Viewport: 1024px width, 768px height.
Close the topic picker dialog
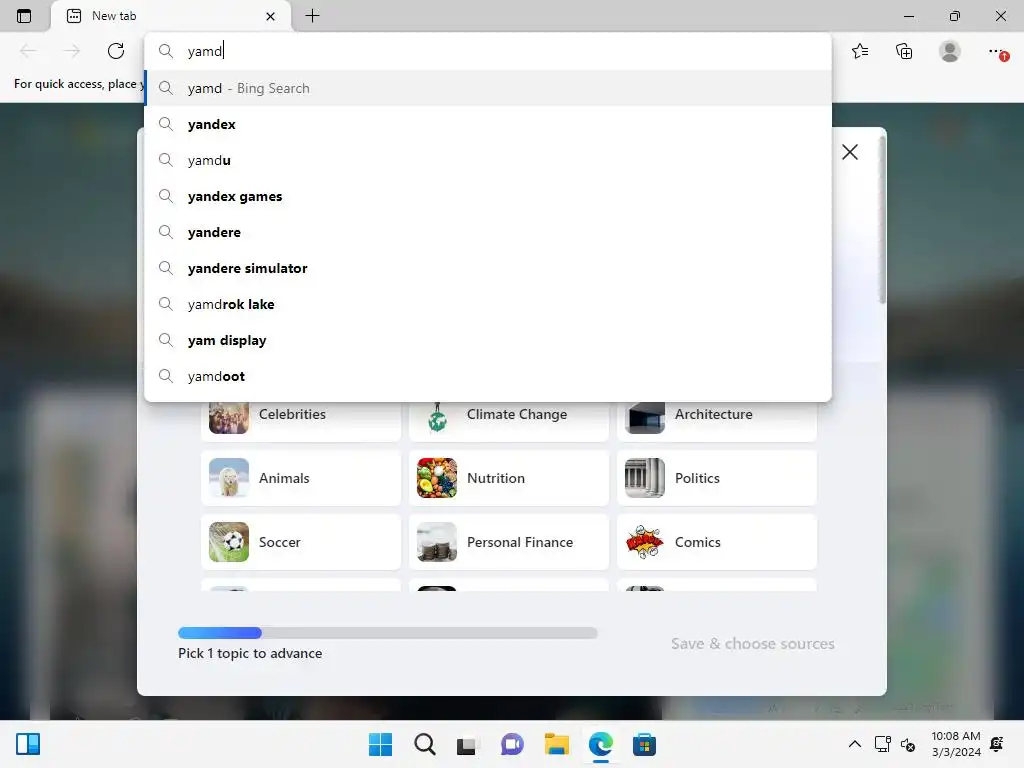tap(850, 152)
